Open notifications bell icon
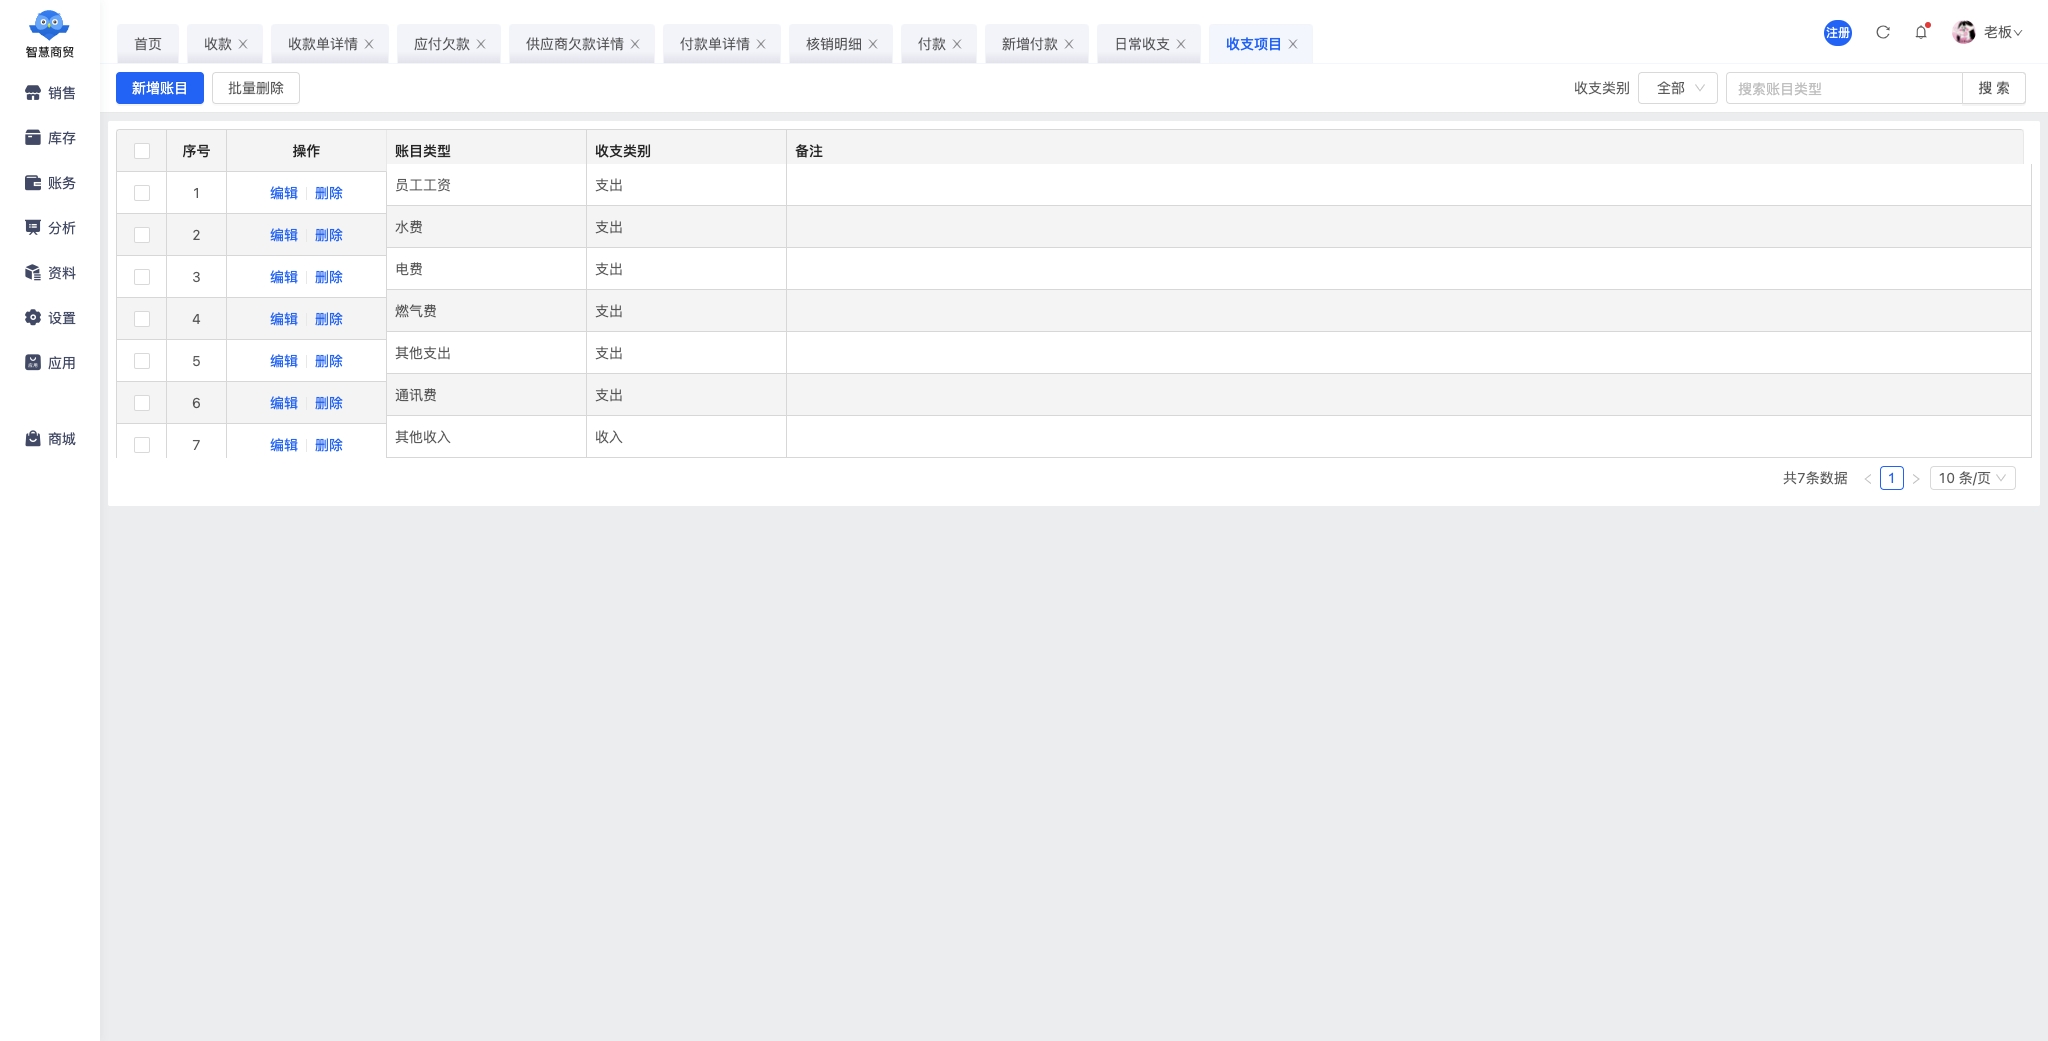Image resolution: width=2048 pixels, height=1041 pixels. tap(1921, 32)
